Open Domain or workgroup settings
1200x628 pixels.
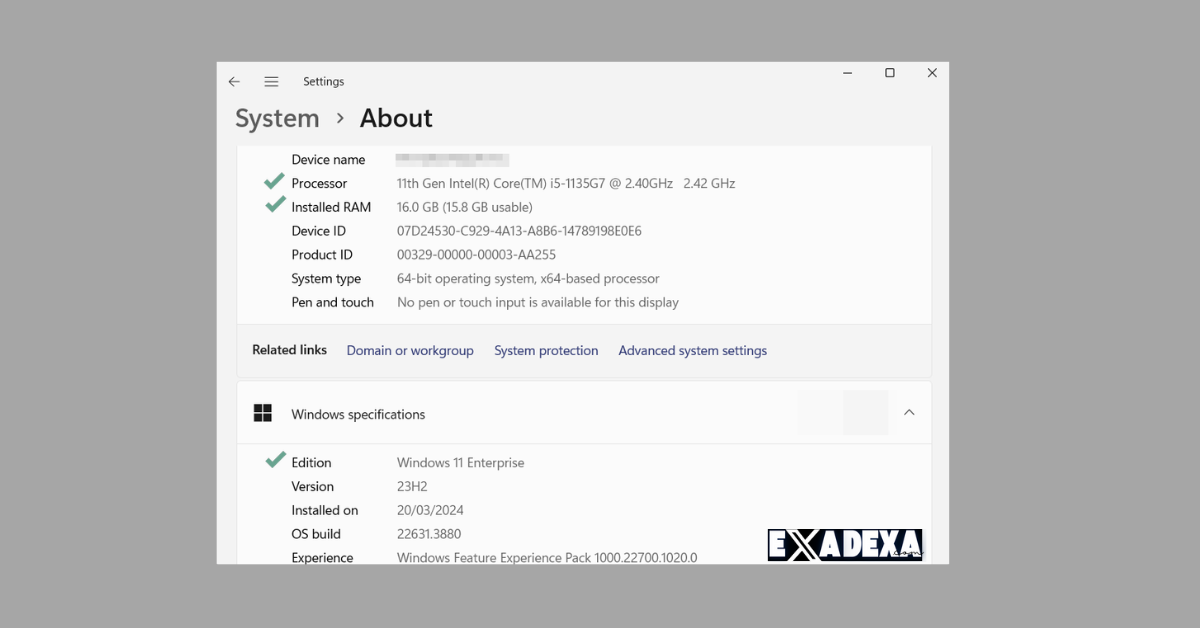click(x=410, y=350)
